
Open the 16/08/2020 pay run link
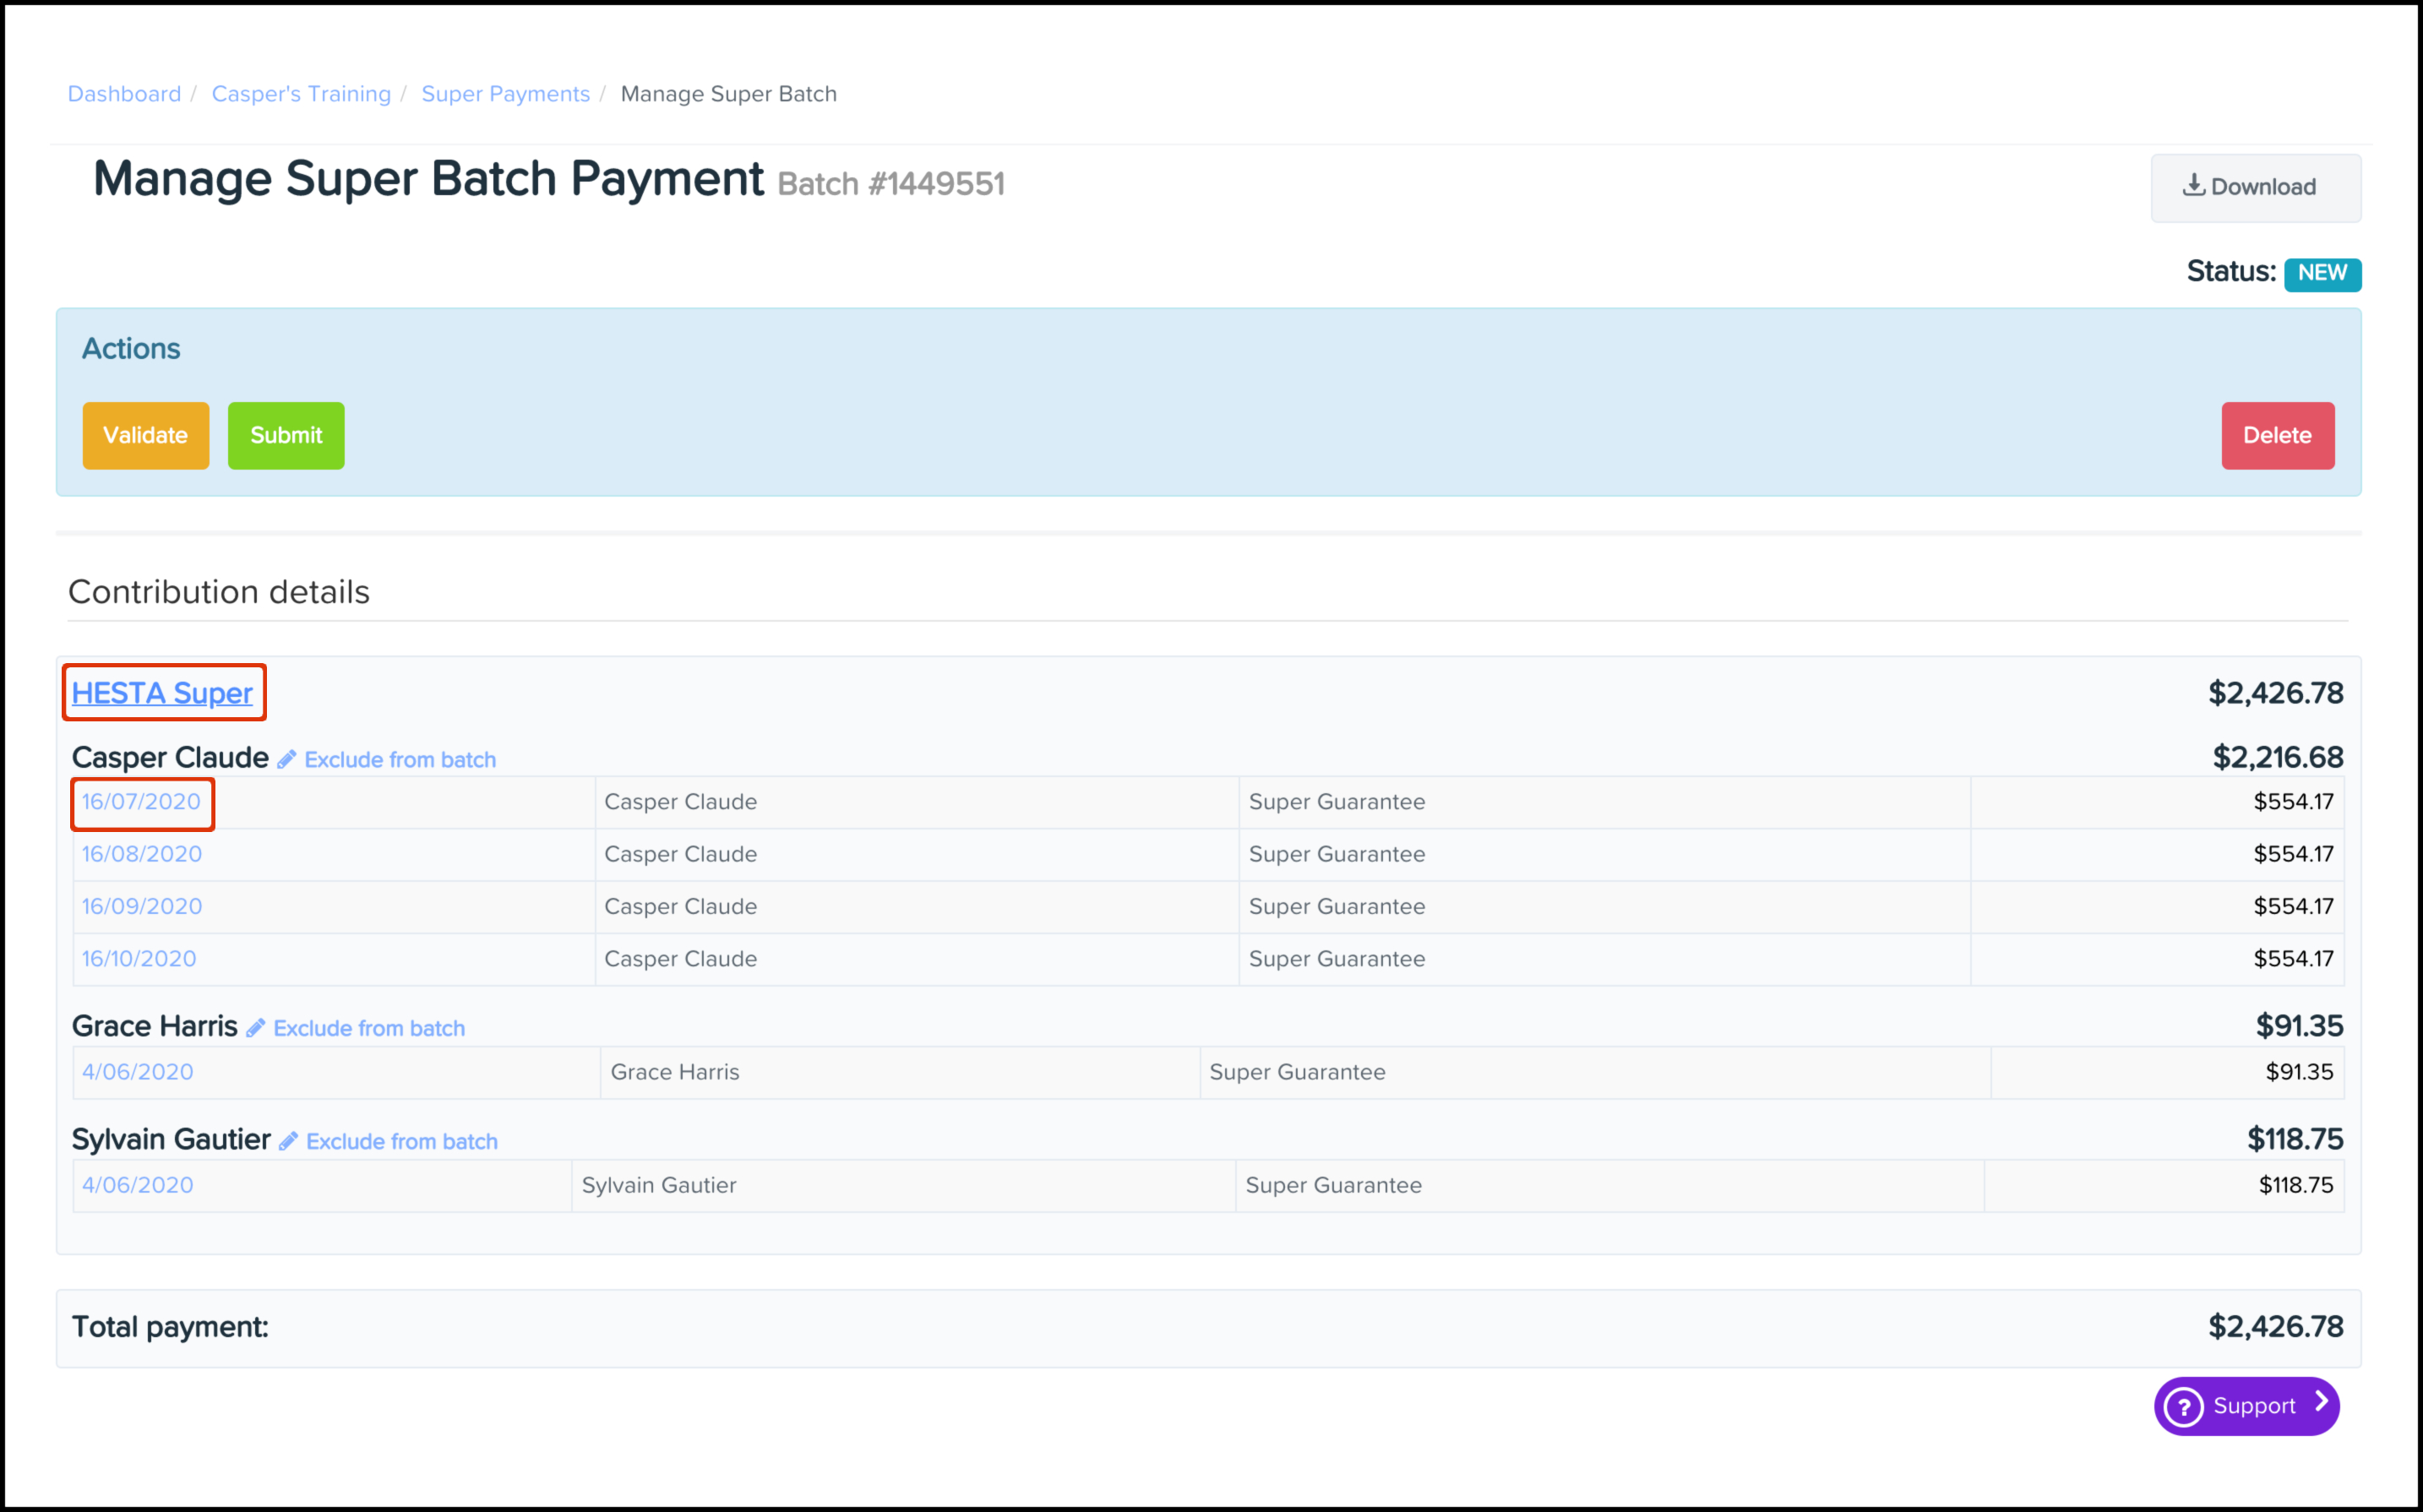tap(142, 854)
